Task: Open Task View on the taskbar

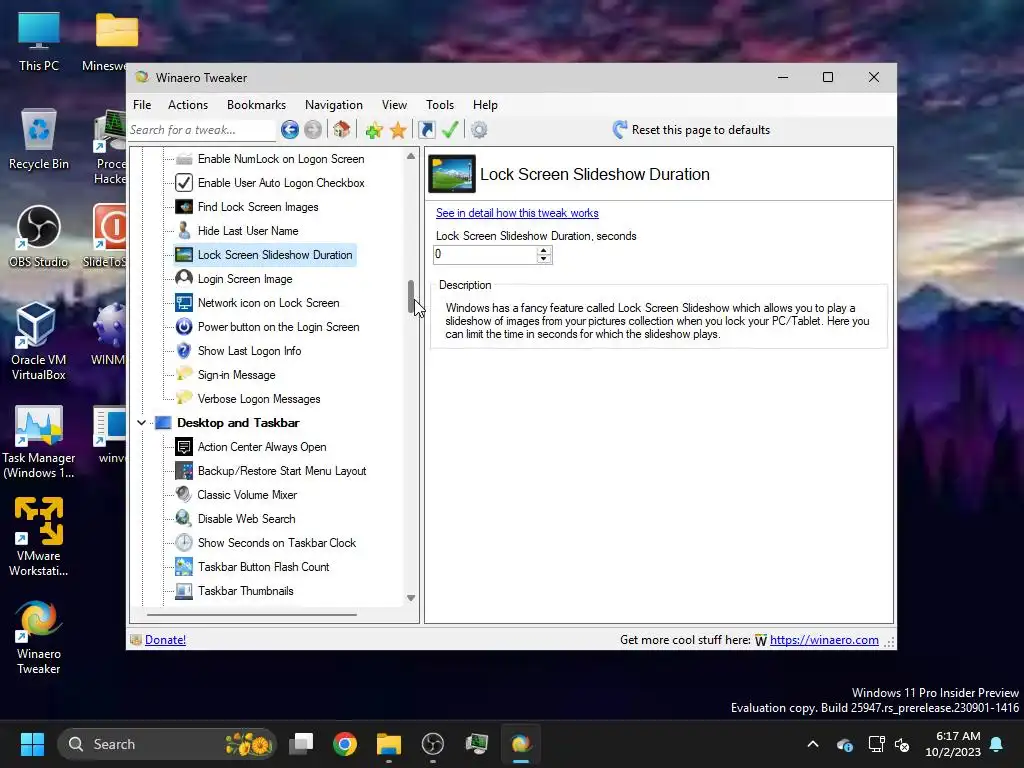Action: [x=301, y=744]
